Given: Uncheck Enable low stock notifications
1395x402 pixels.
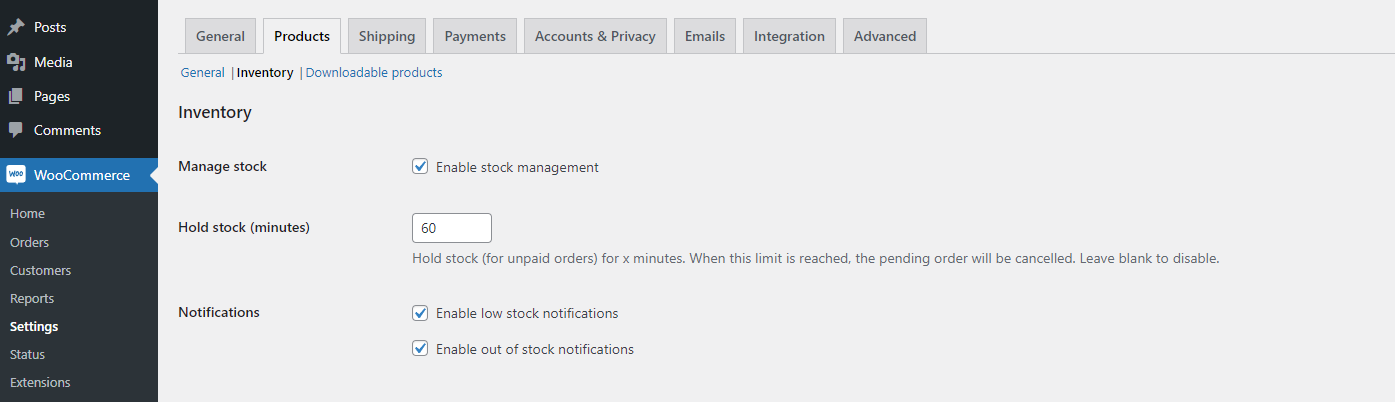Looking at the screenshot, I should pyautogui.click(x=420, y=313).
